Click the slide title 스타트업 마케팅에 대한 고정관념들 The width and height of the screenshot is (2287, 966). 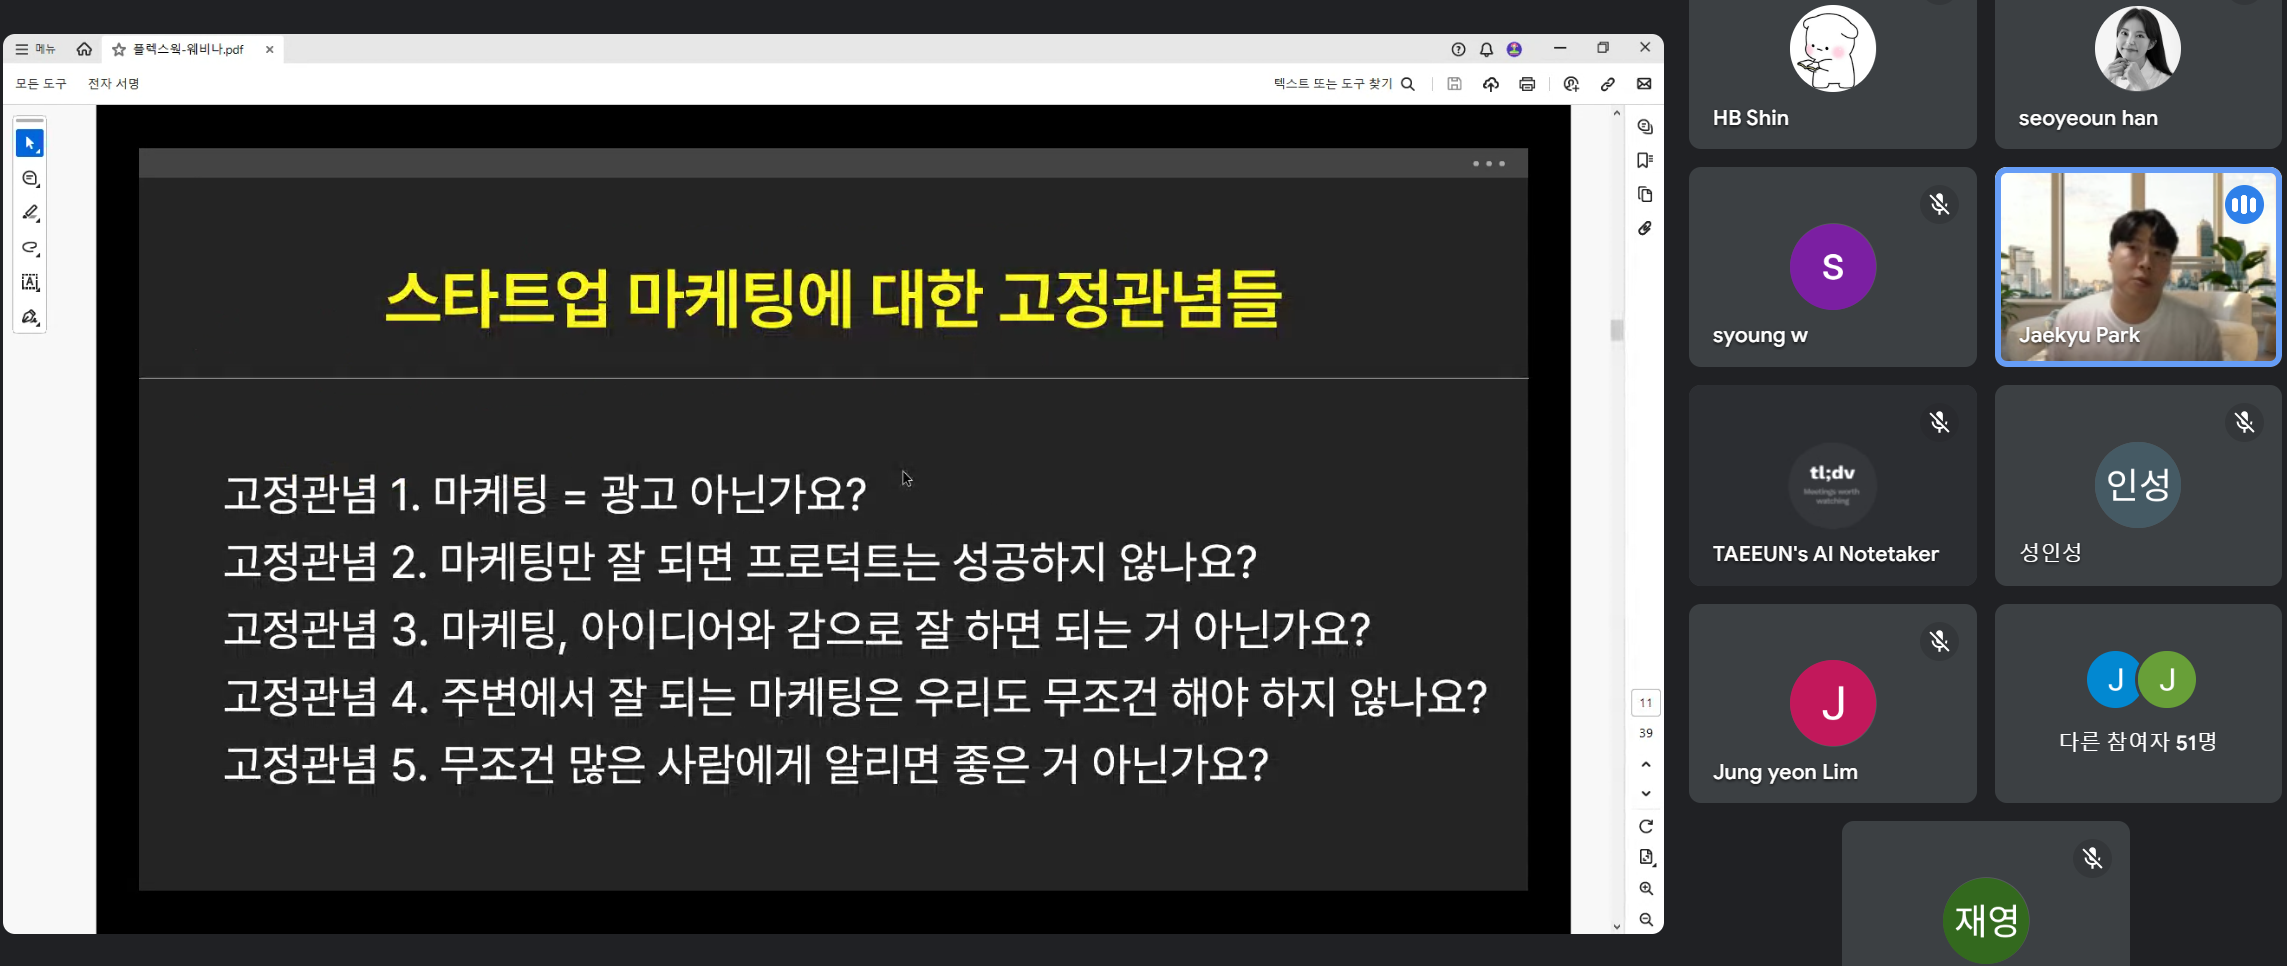[833, 299]
